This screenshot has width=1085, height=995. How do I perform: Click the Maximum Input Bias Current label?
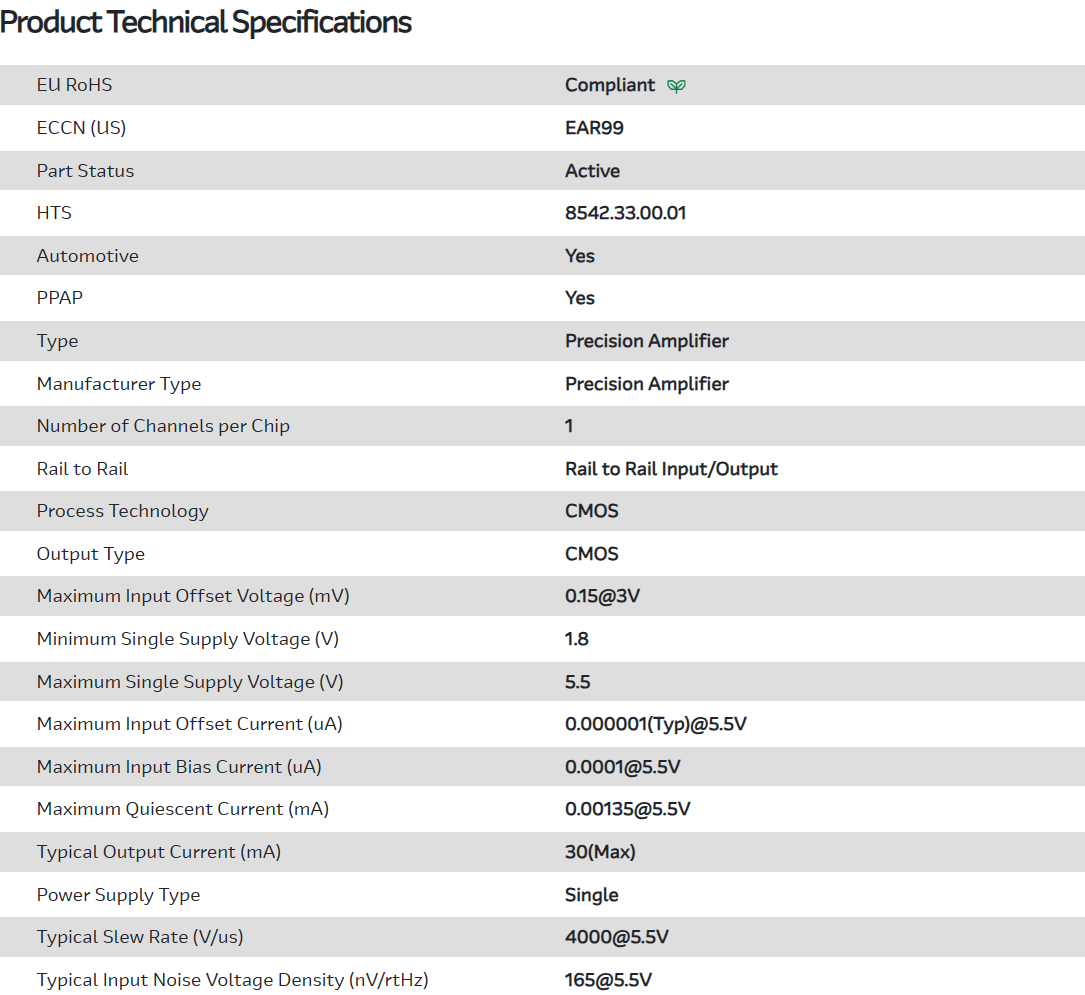[179, 767]
